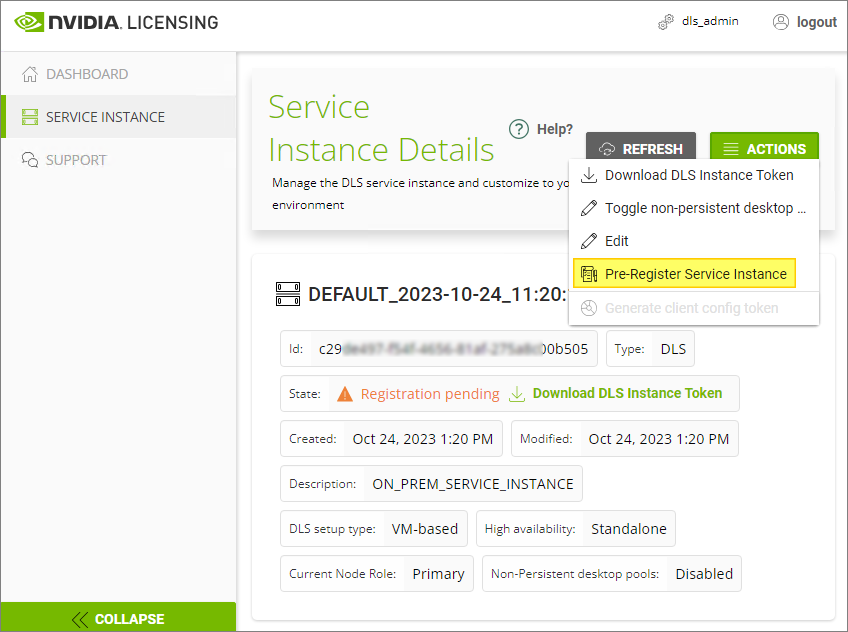Go to the Dashboard page
Screen dimensions: 848x632
point(86,74)
